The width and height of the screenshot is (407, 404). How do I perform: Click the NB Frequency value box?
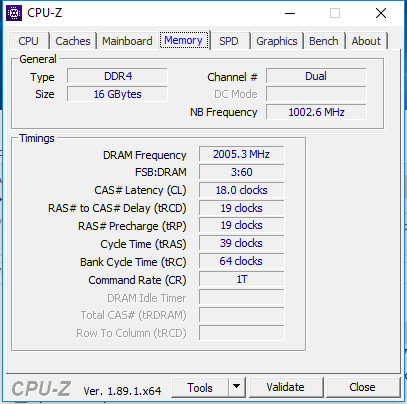[316, 112]
